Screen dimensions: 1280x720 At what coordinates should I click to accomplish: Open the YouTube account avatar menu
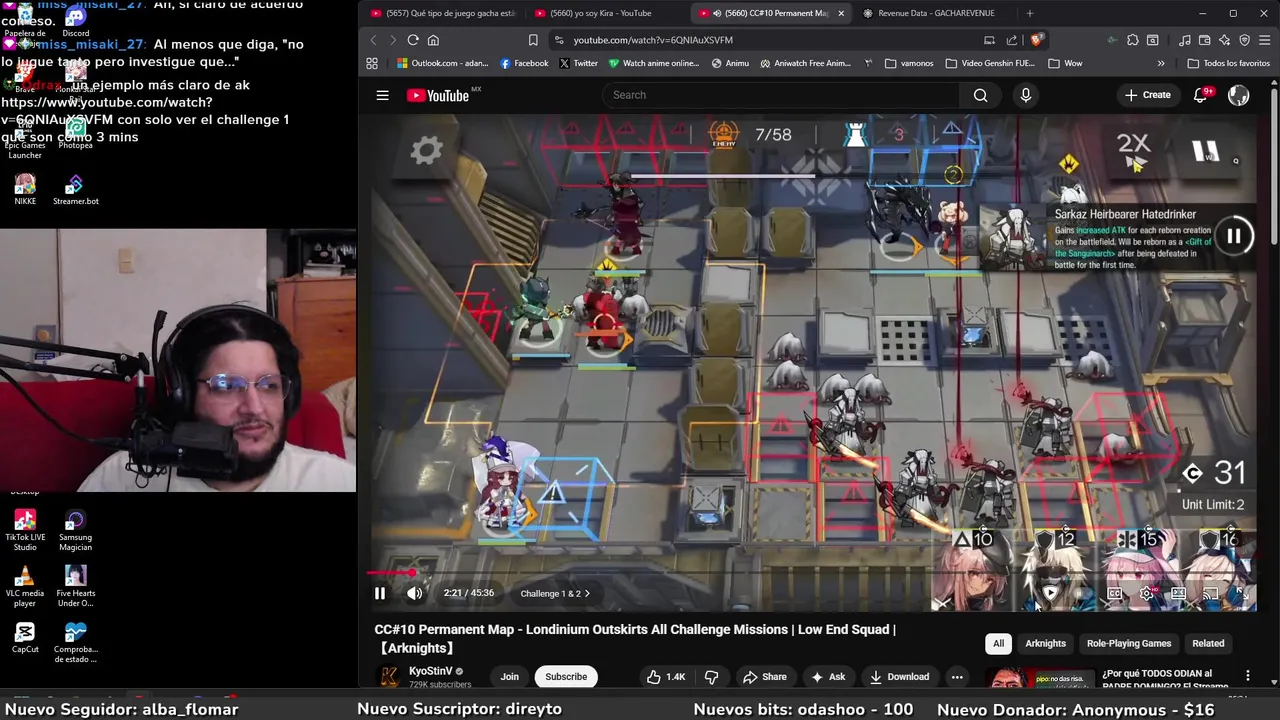tap(1238, 95)
